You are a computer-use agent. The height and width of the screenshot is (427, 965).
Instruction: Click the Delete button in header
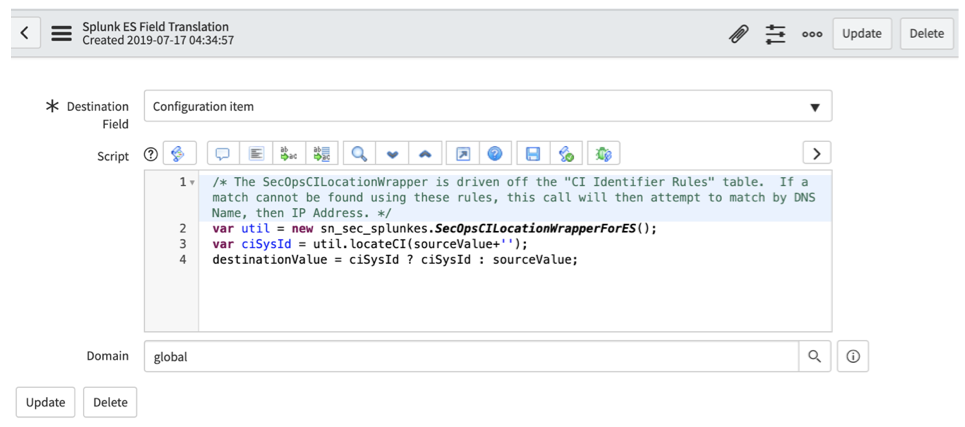[x=927, y=33]
